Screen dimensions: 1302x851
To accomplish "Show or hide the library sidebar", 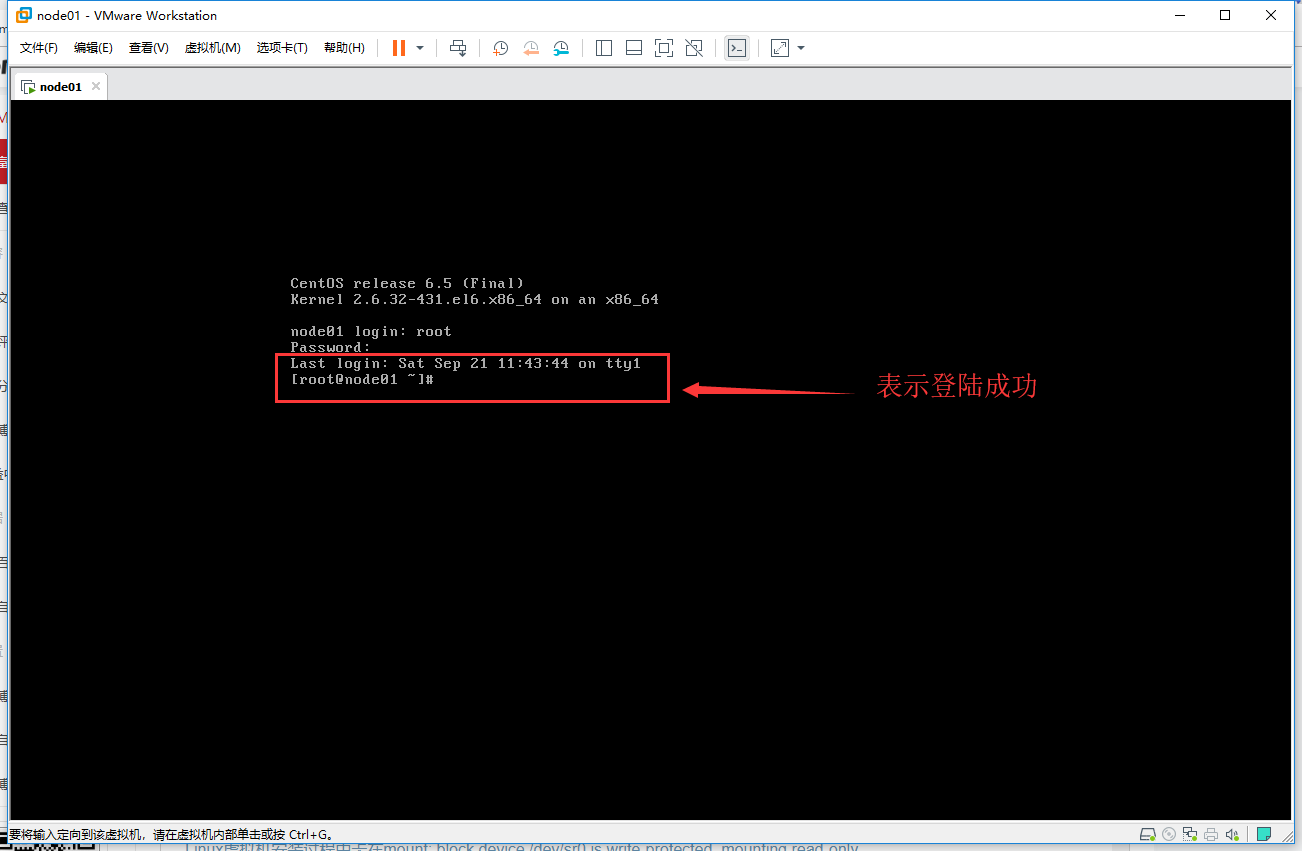I will (604, 48).
